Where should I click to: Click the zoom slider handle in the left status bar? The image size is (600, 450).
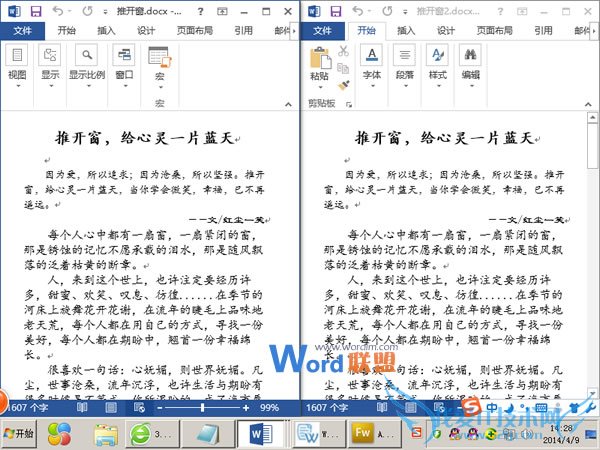click(202, 408)
